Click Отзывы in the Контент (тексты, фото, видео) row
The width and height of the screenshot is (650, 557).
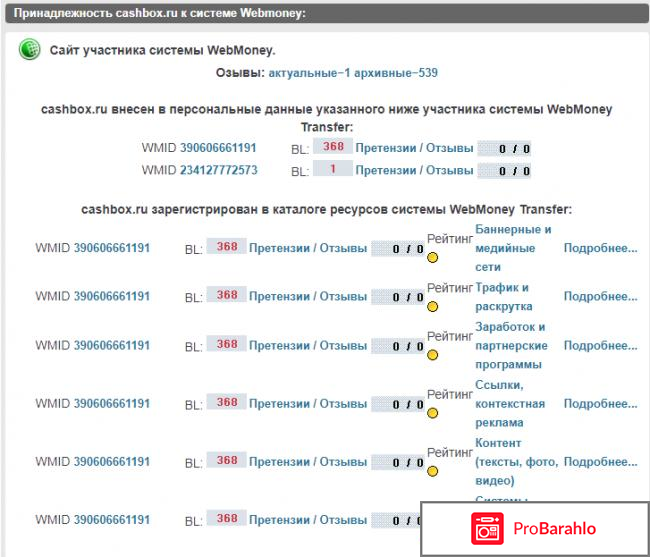[344, 462]
